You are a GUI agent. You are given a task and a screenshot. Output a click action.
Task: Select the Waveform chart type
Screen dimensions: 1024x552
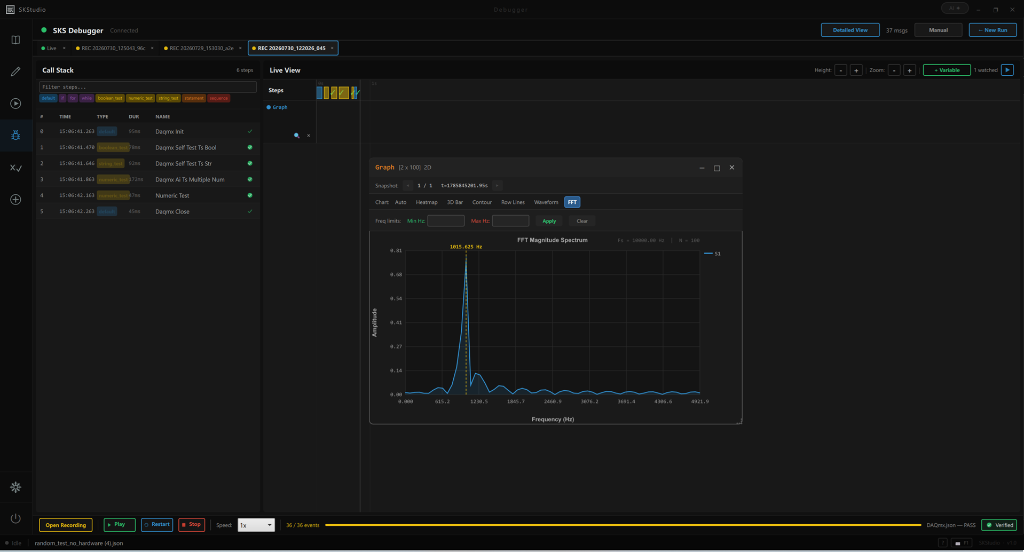click(546, 203)
